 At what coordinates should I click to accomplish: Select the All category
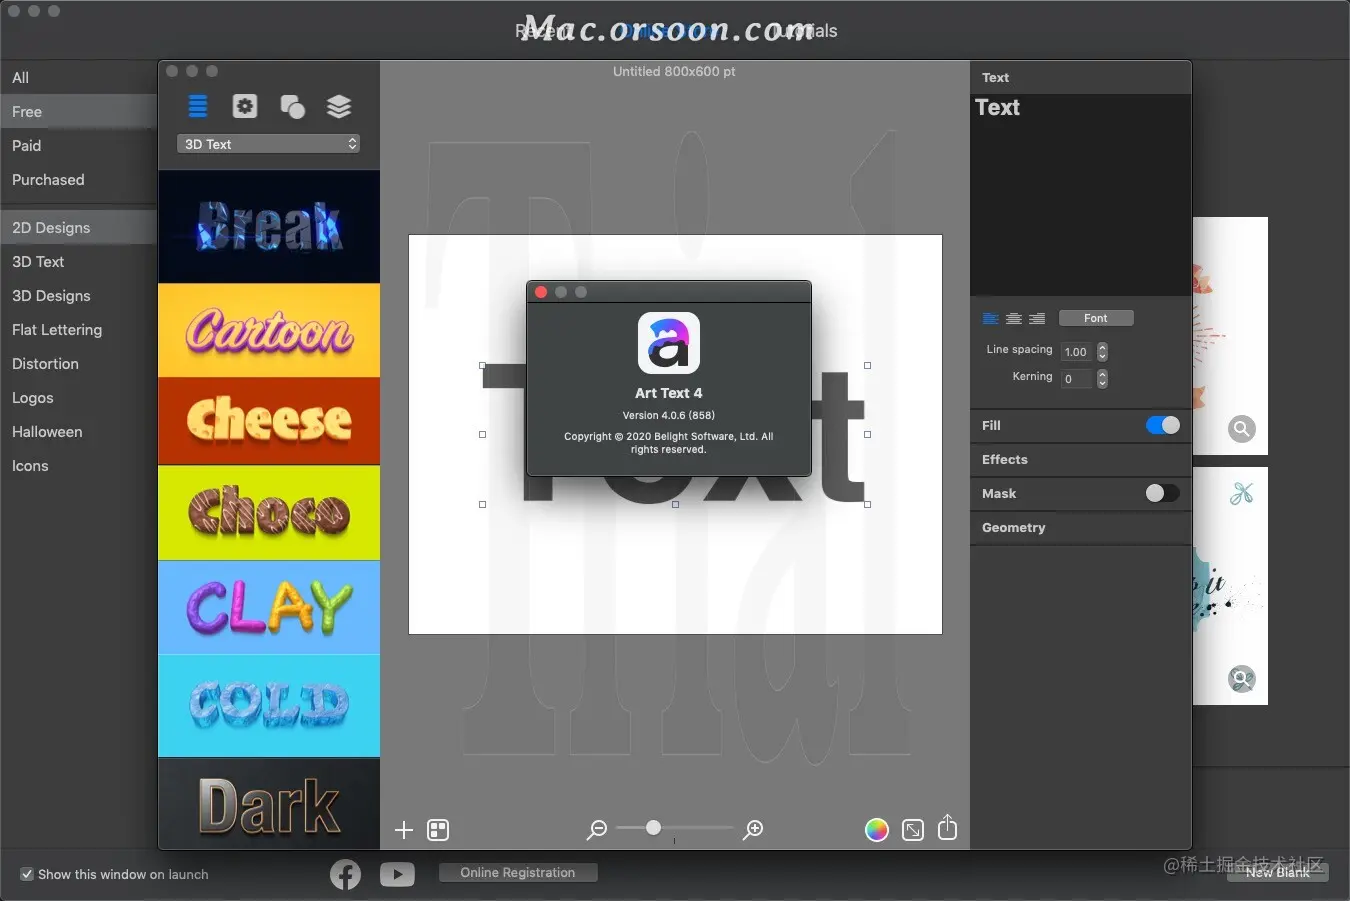coord(78,78)
